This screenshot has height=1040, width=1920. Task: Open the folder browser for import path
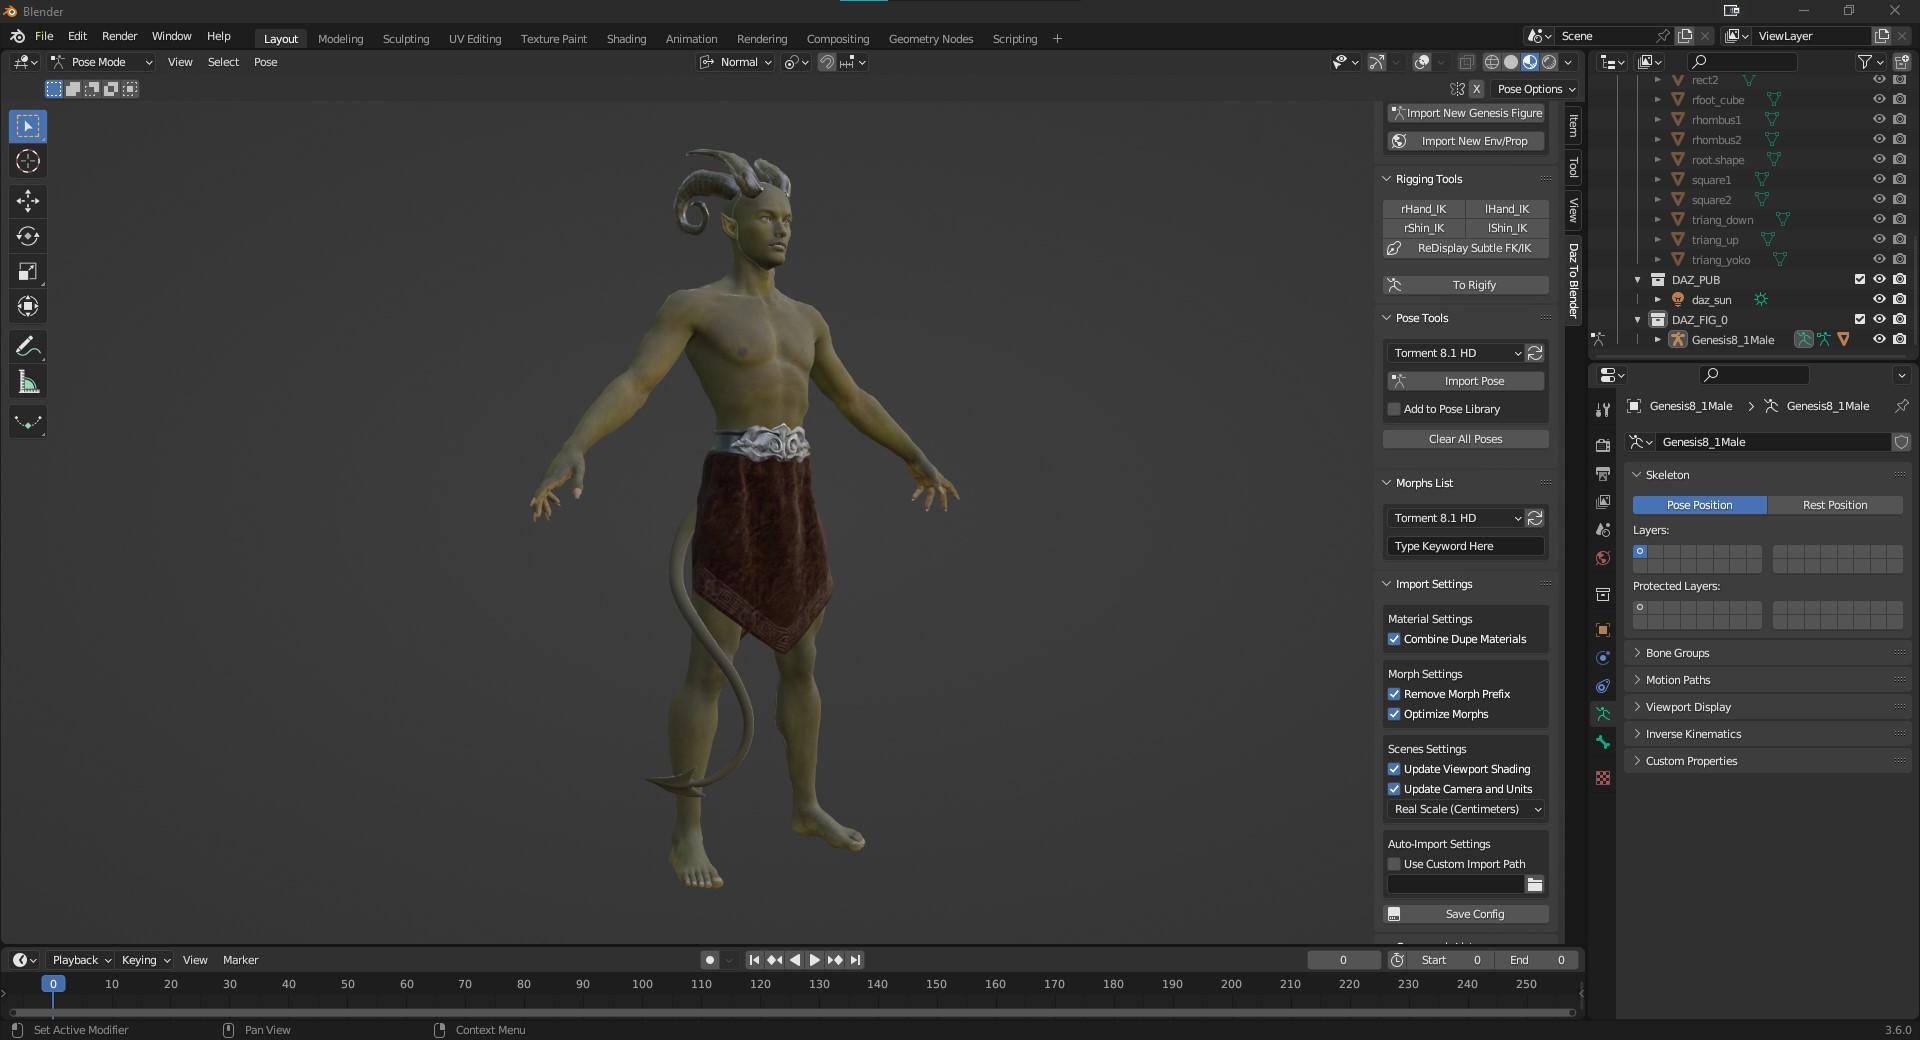click(x=1534, y=885)
